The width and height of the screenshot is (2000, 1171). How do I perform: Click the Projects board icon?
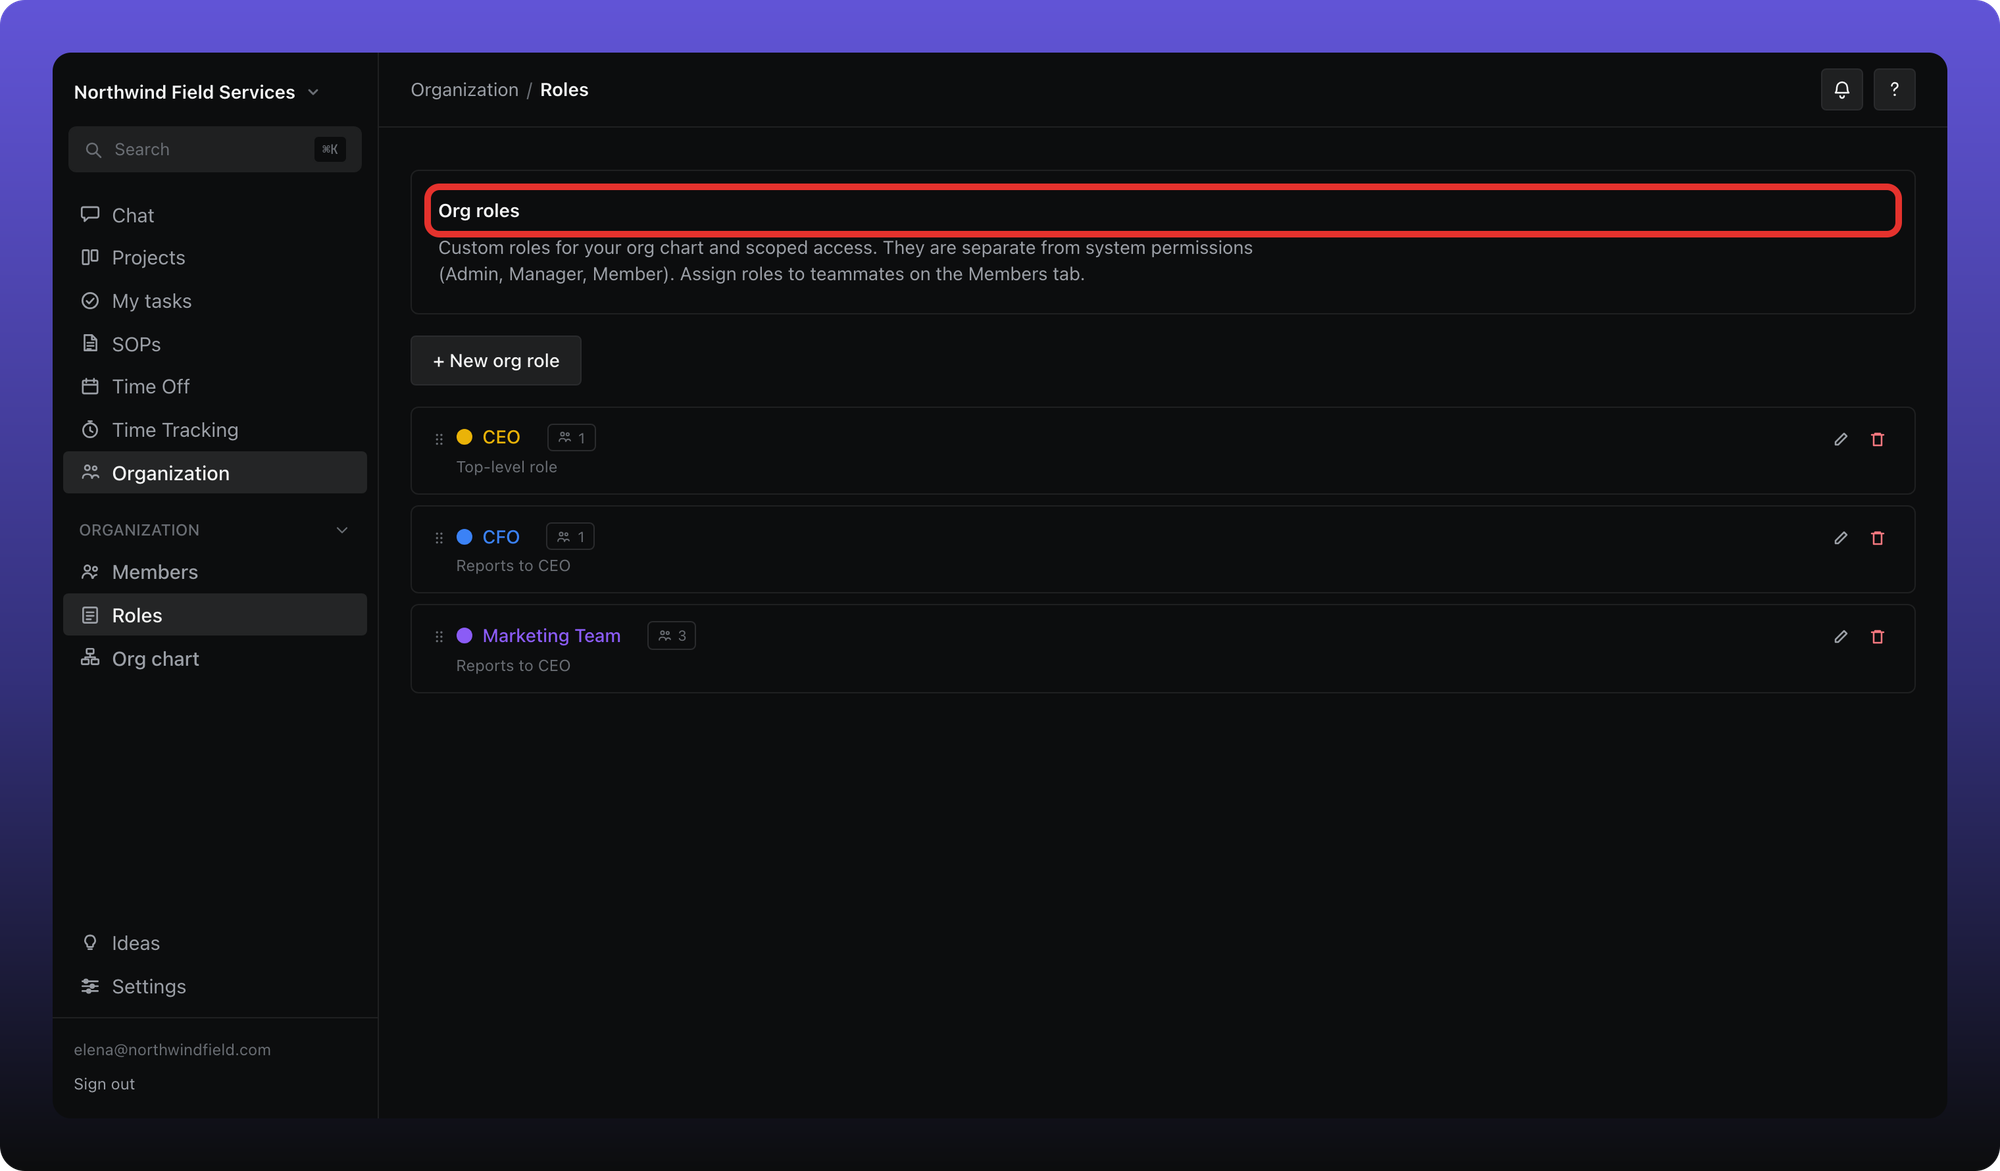90,258
